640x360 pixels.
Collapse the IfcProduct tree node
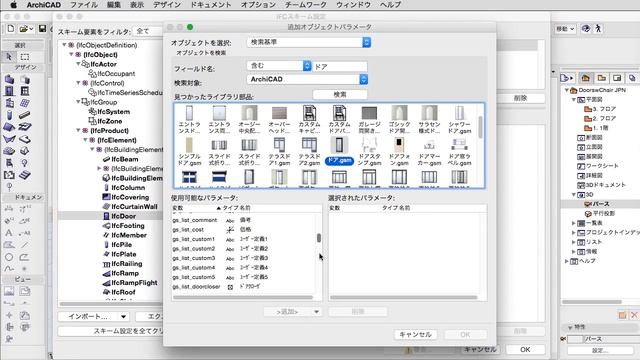78,130
